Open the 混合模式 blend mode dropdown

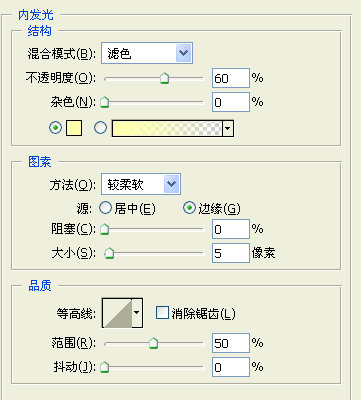[147, 53]
